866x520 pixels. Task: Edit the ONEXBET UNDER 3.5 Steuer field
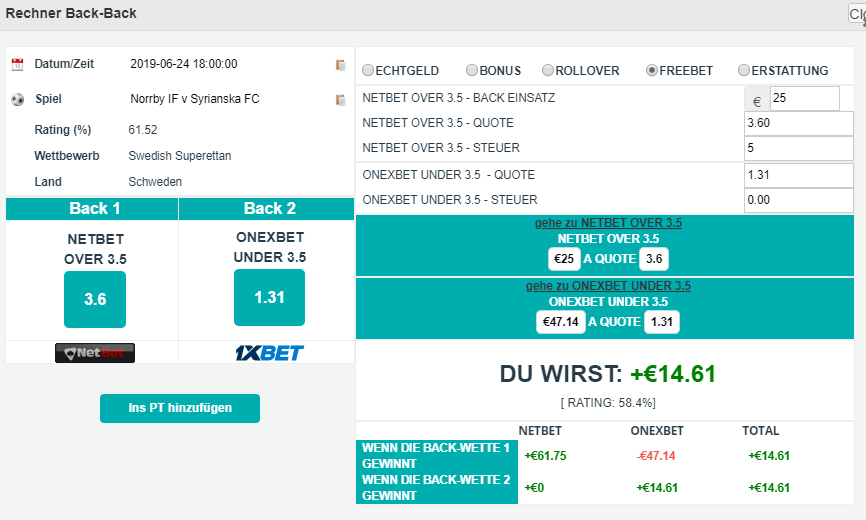pos(799,200)
